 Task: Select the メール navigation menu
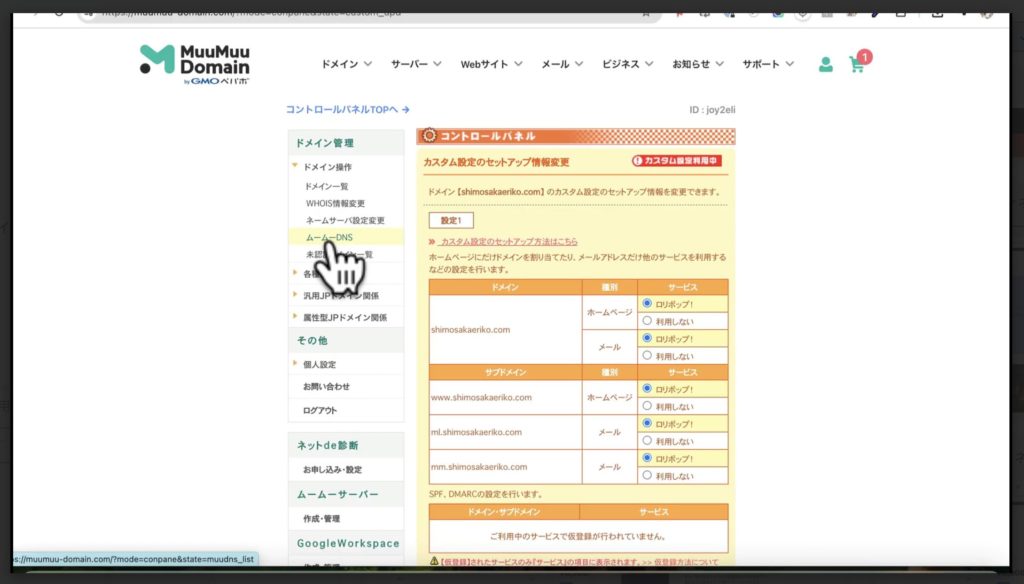click(556, 62)
